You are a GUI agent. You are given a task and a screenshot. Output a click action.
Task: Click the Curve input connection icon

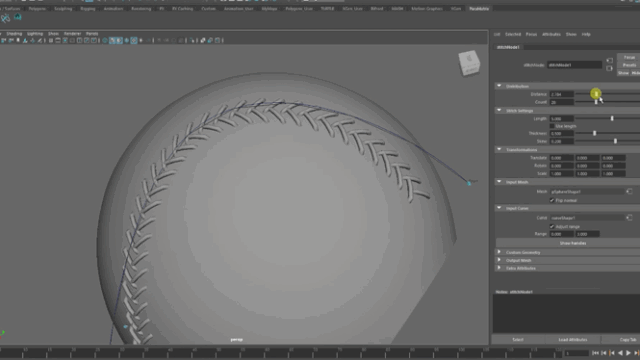pos(629,218)
